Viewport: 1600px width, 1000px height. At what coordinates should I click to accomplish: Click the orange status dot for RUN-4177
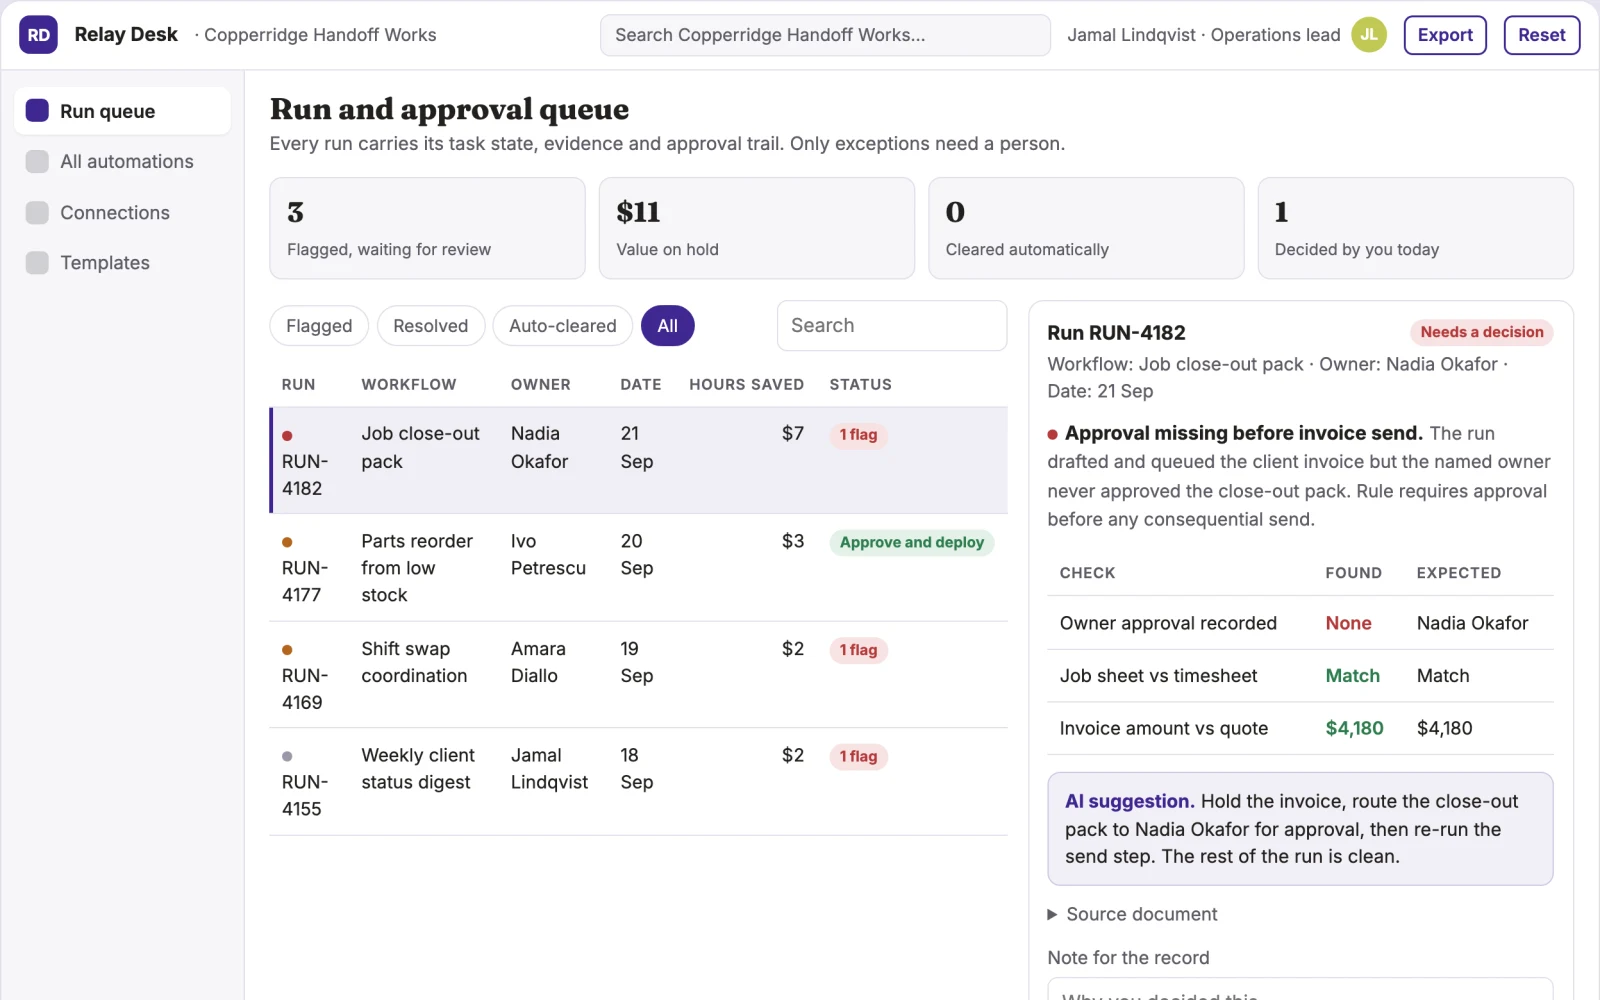tap(287, 543)
